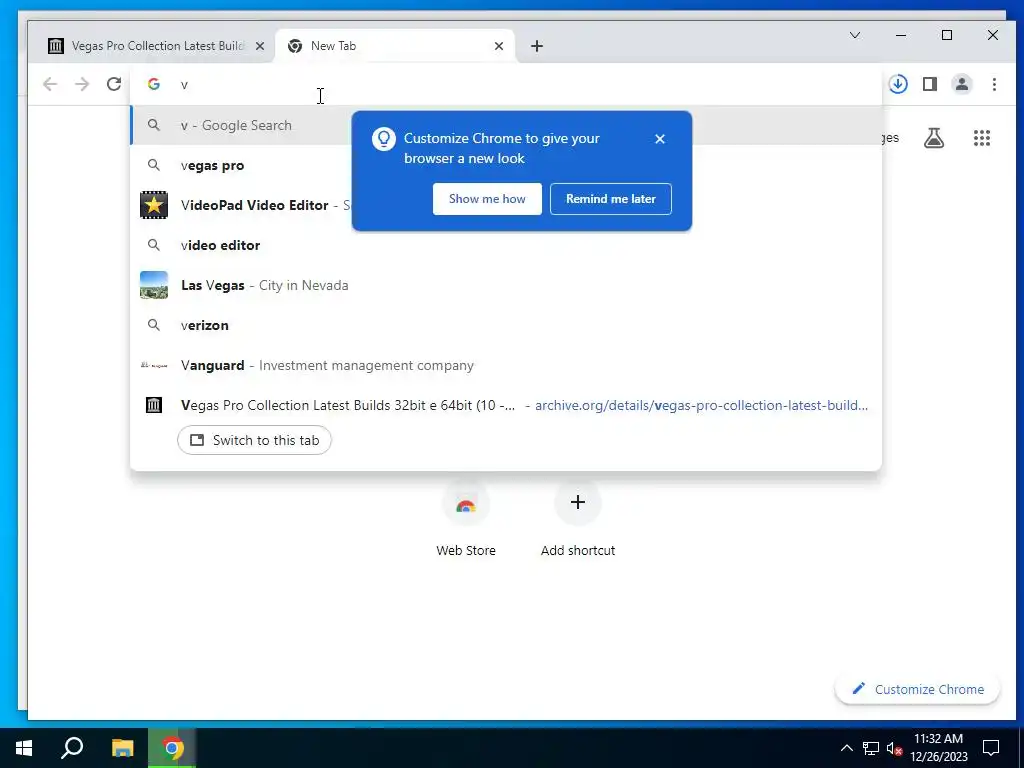The height and width of the screenshot is (768, 1024).
Task: Pick the 'video editor' suggestion
Action: pos(506,245)
